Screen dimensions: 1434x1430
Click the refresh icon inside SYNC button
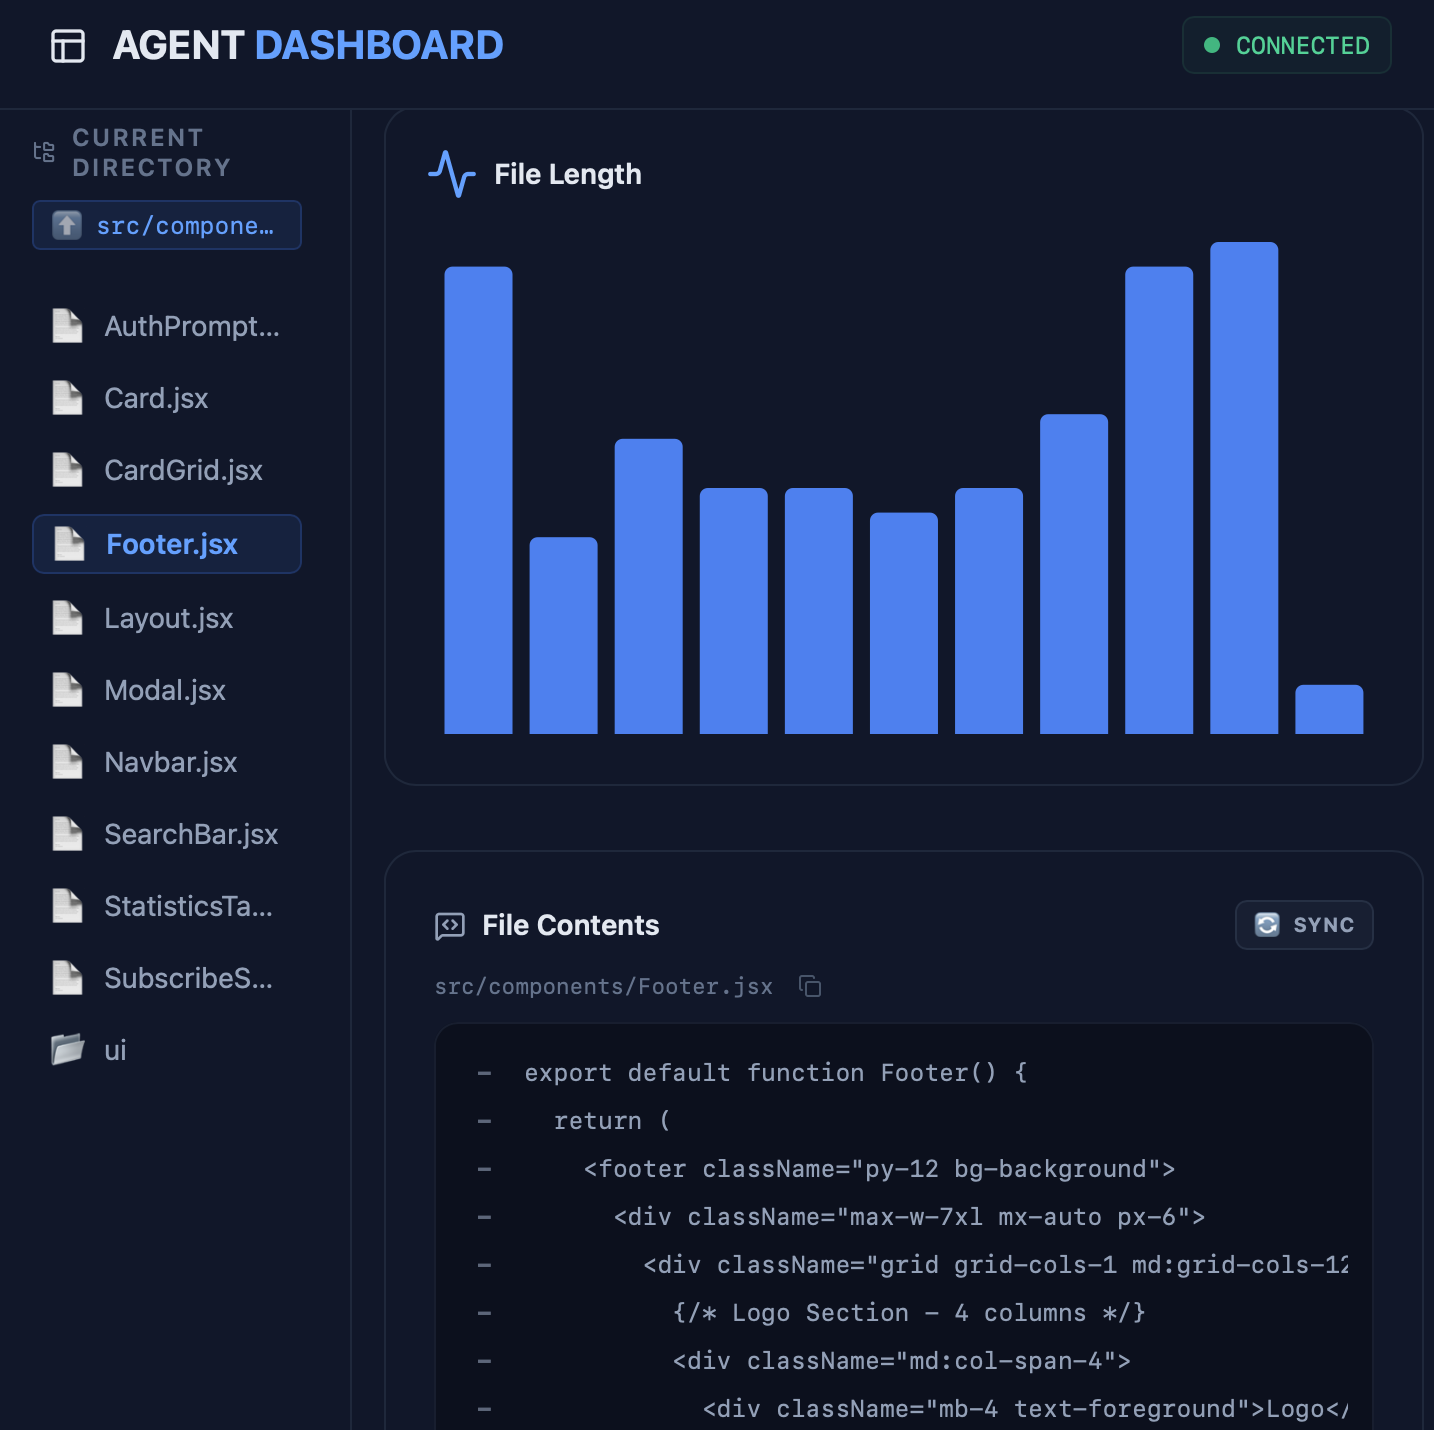click(1267, 925)
